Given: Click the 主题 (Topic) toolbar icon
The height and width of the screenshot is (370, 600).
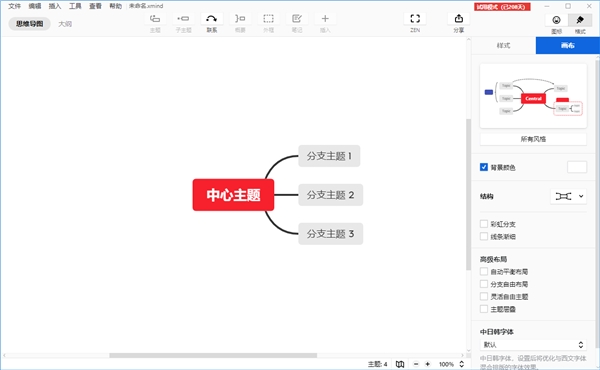Looking at the screenshot, I should pyautogui.click(x=155, y=19).
